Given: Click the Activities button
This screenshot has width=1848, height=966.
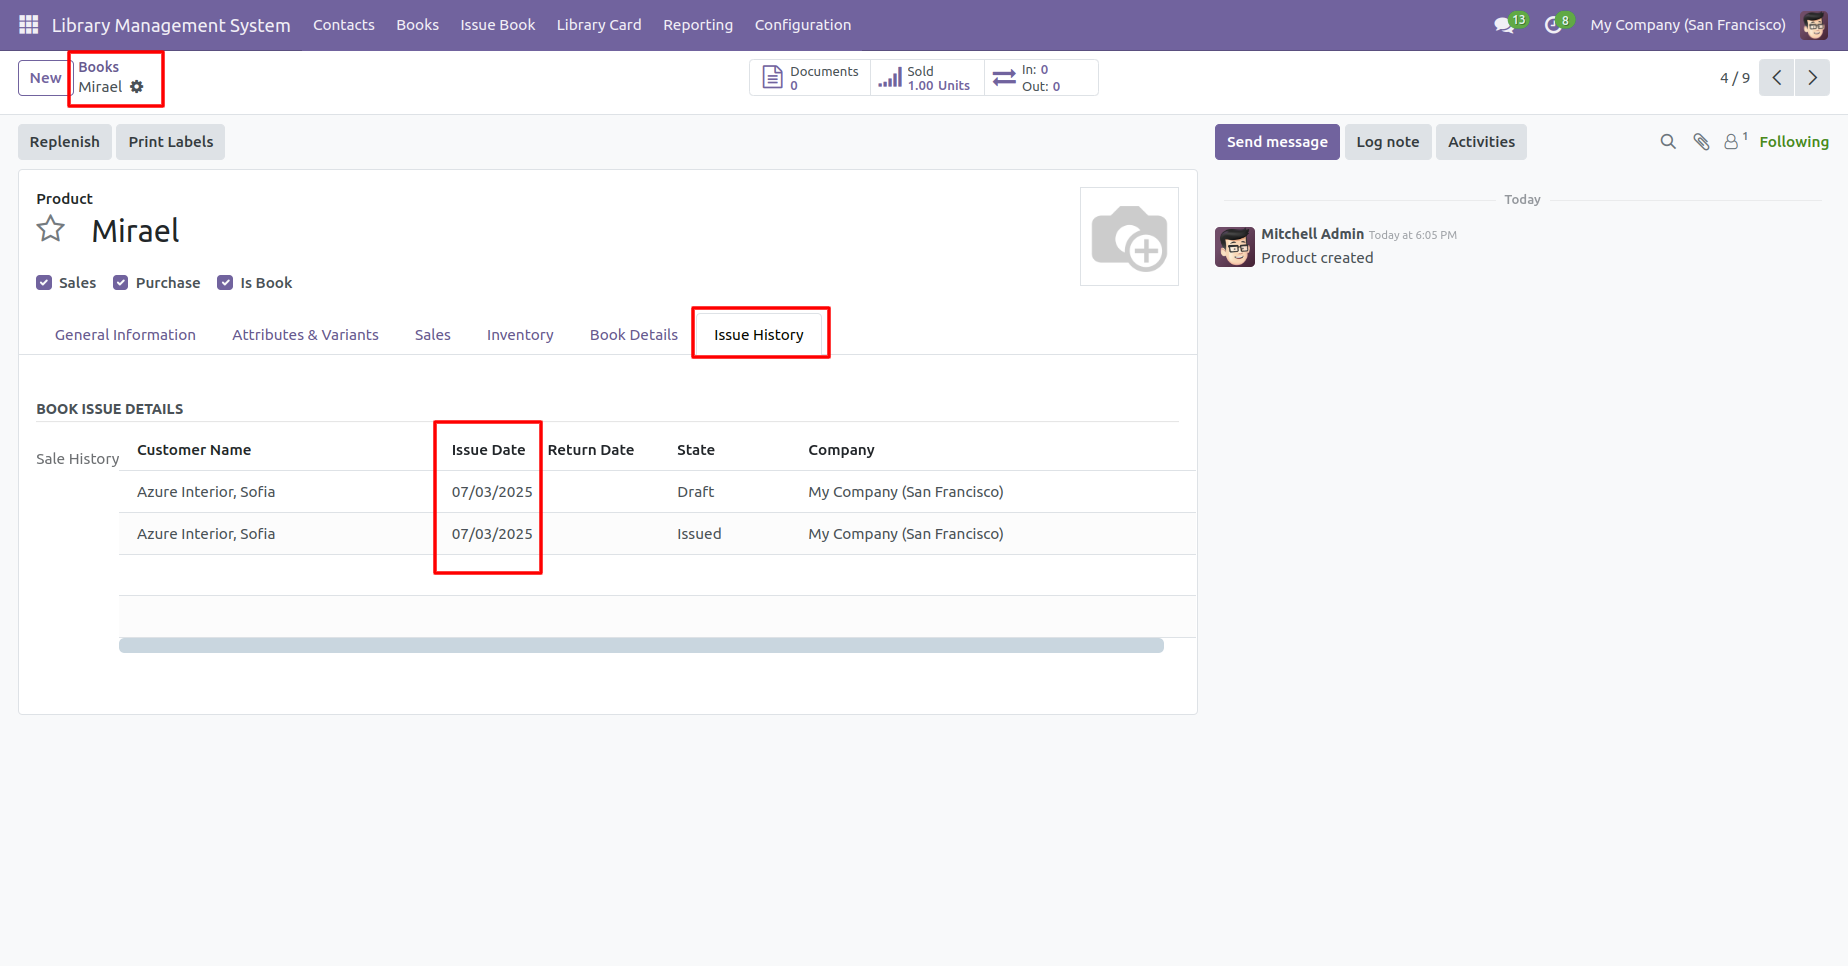Looking at the screenshot, I should (1481, 142).
